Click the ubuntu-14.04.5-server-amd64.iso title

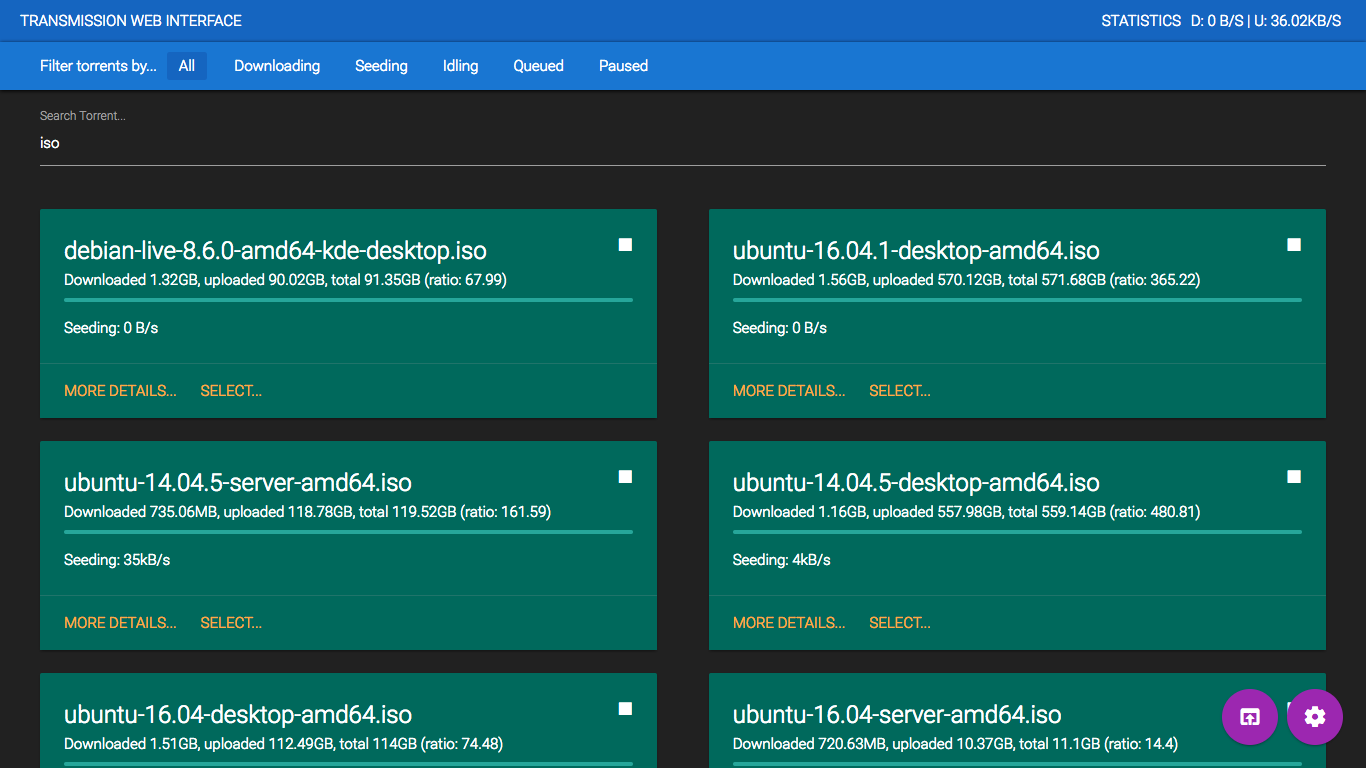[238, 483]
